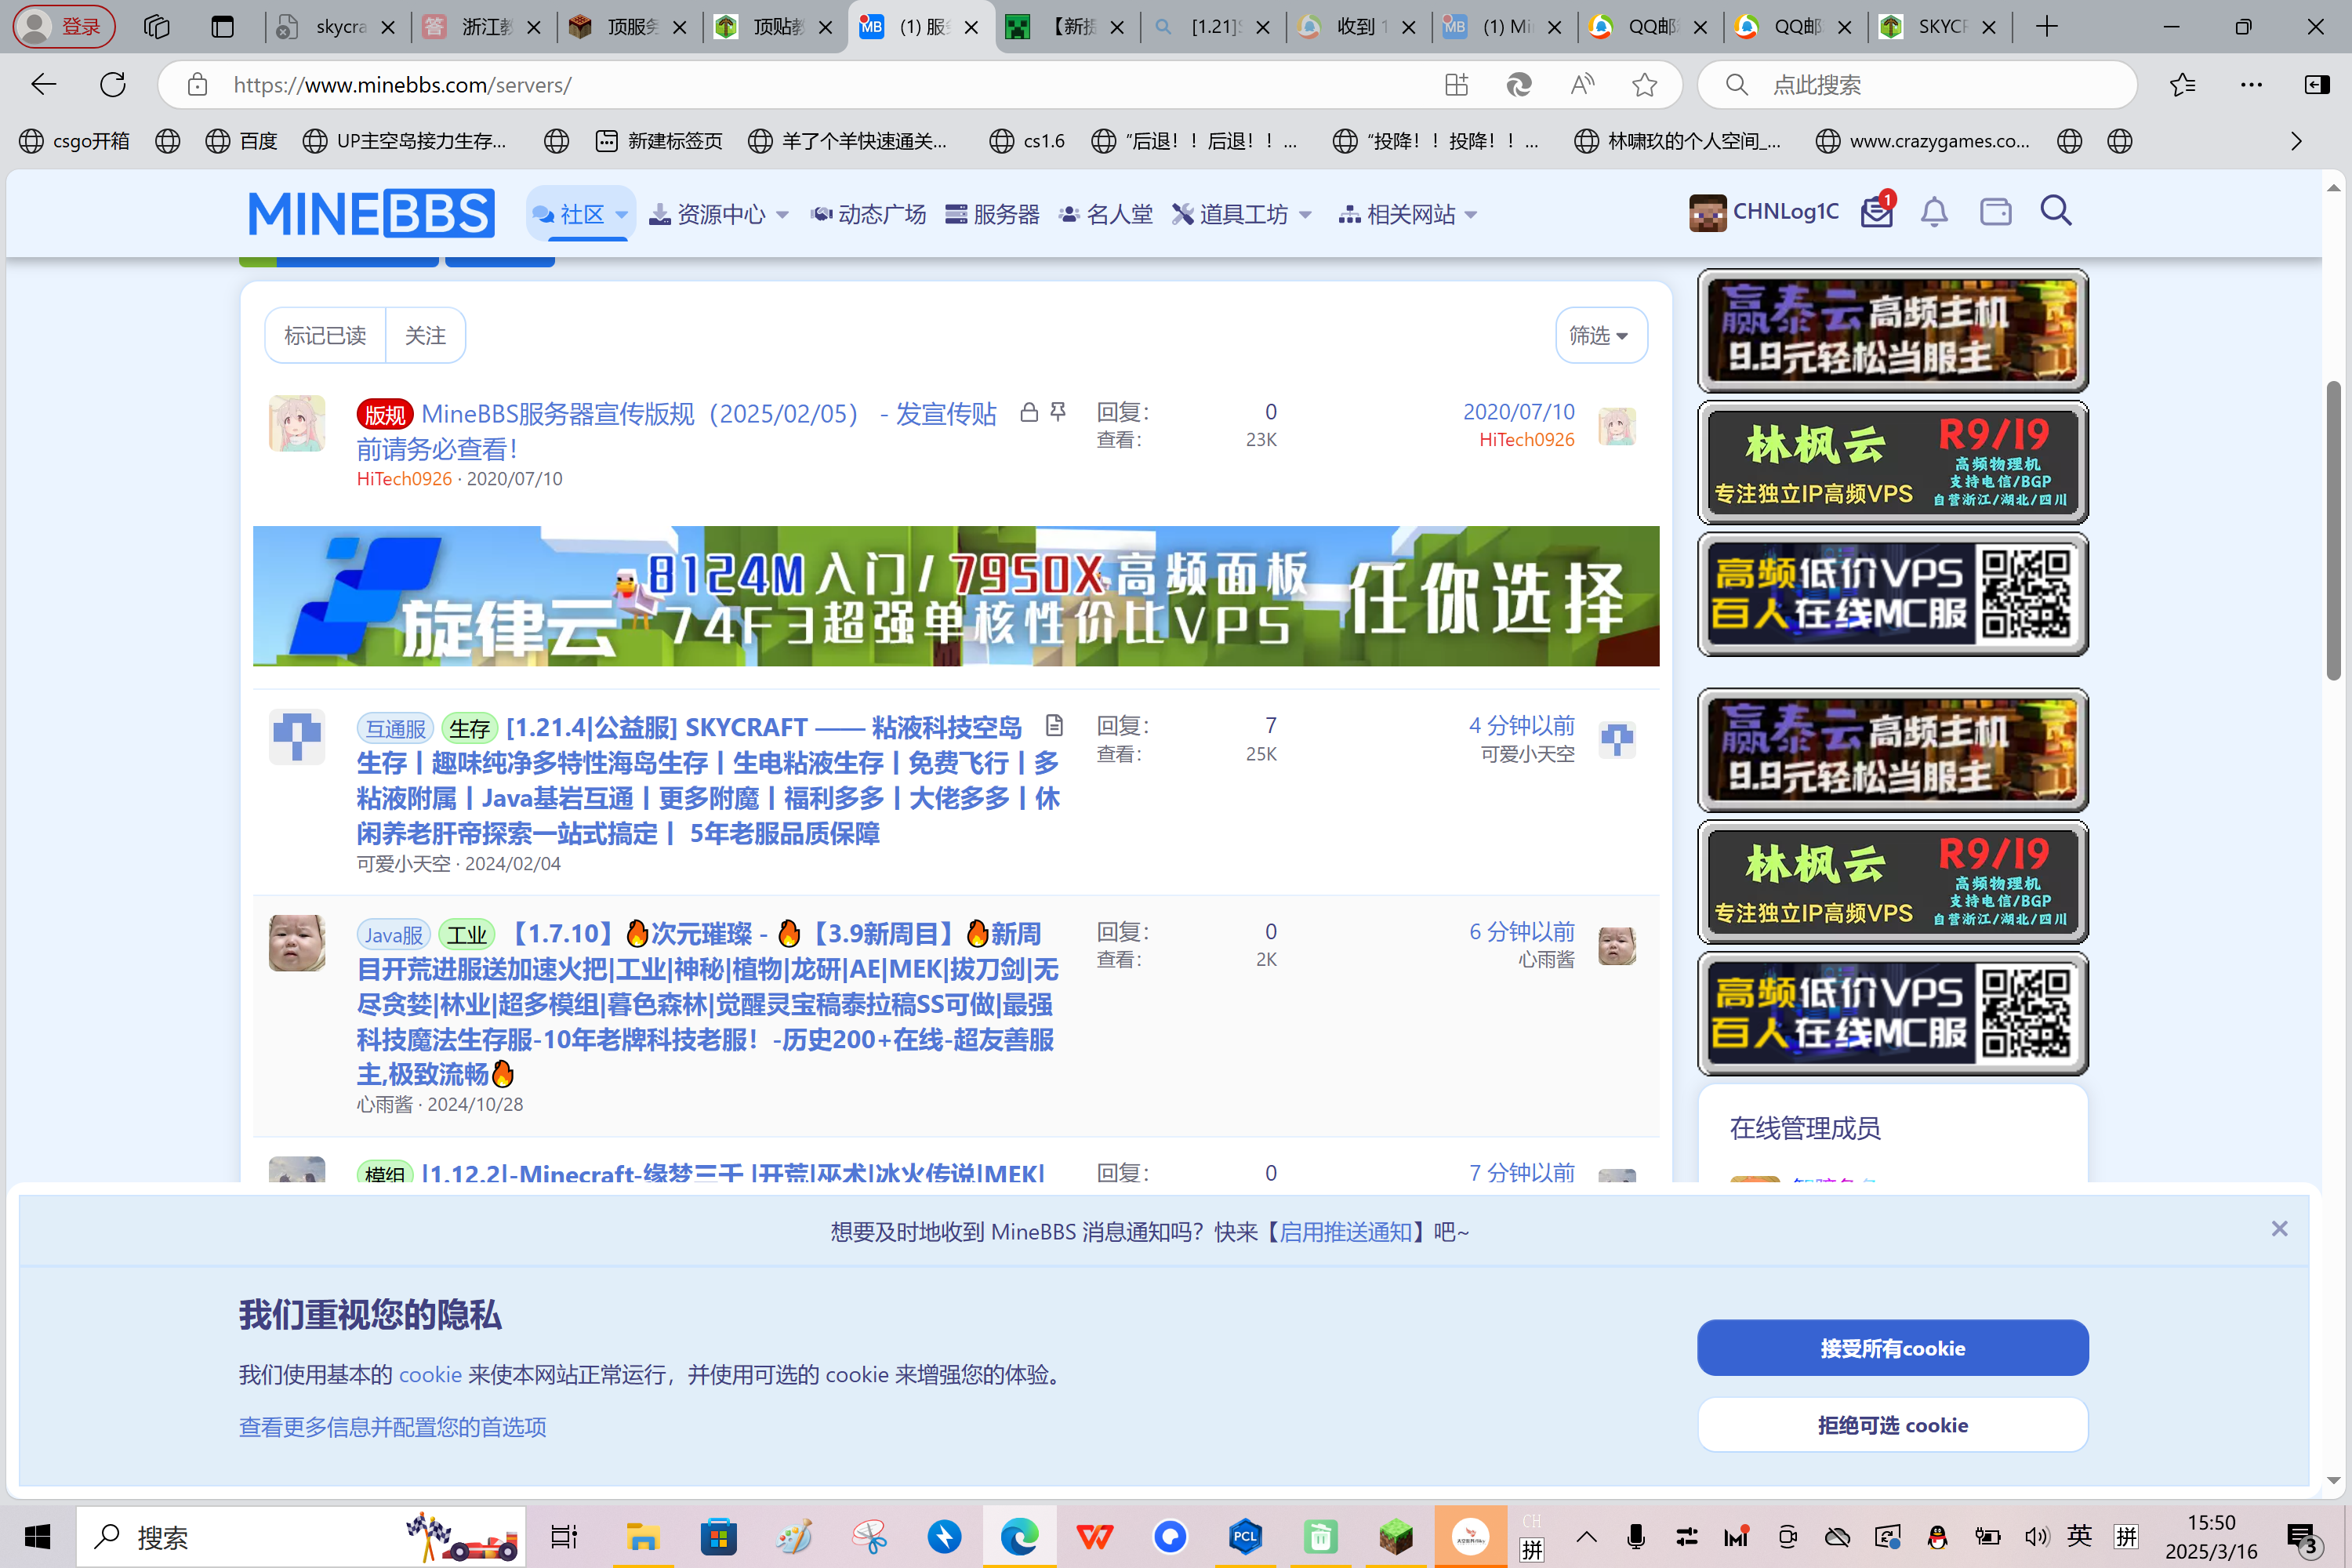Open Minecraft grass block taskbar icon
The height and width of the screenshot is (1568, 2352).
(x=1396, y=1536)
